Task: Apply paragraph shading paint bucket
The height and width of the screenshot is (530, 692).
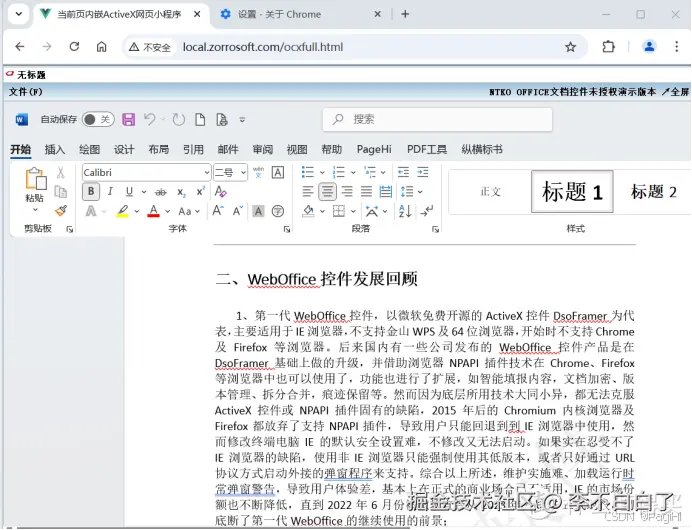Action: (x=308, y=211)
